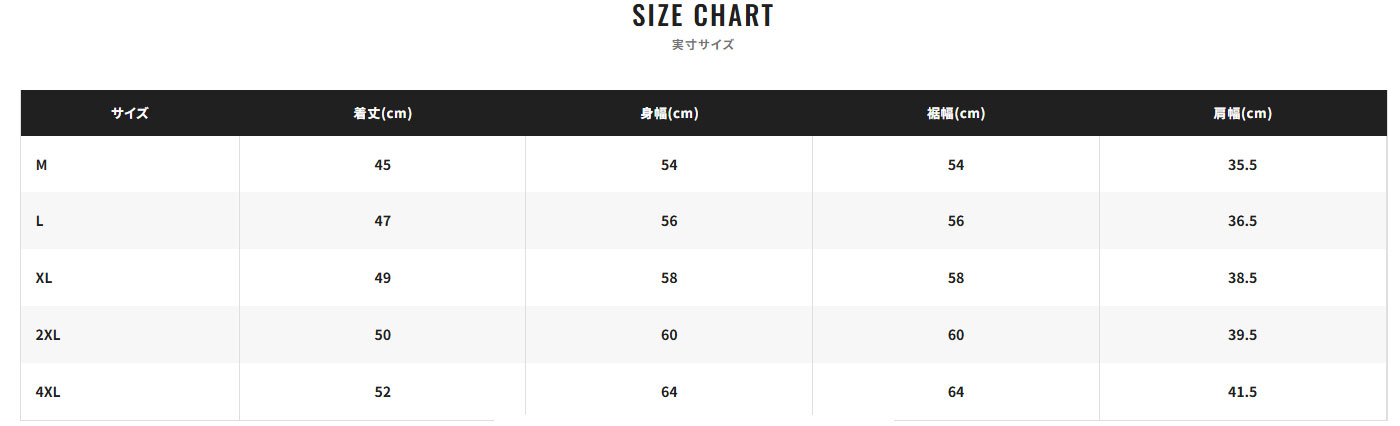Select the サイズ column header

coord(130,113)
